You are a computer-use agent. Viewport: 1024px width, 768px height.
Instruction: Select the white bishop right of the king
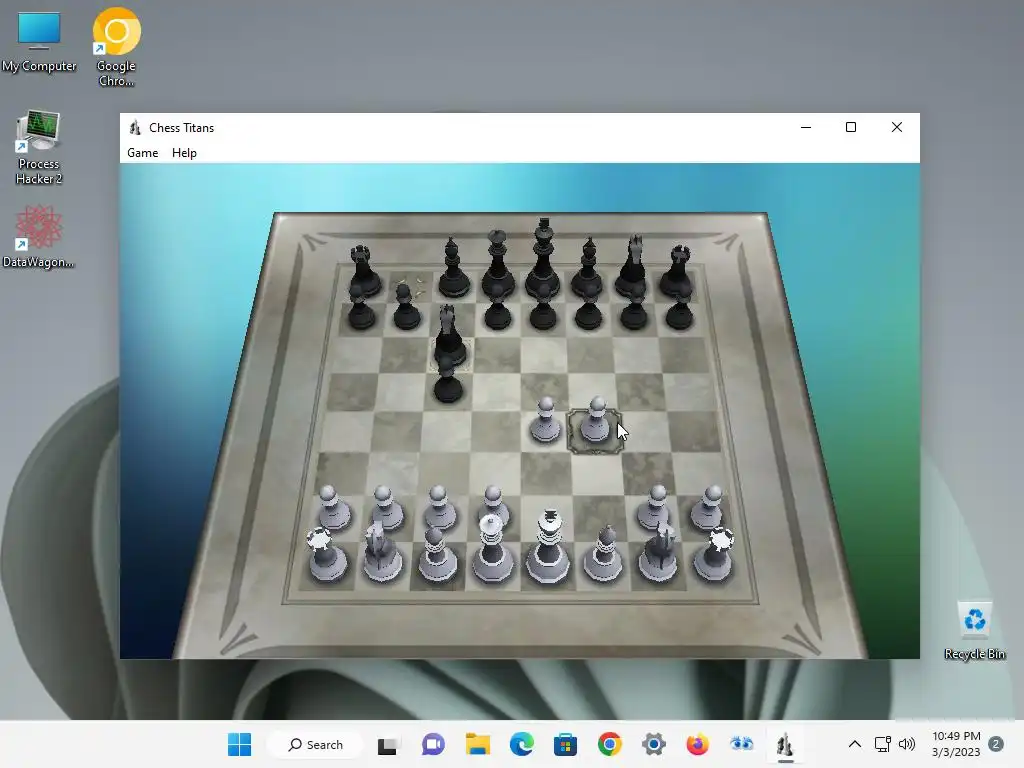point(603,554)
